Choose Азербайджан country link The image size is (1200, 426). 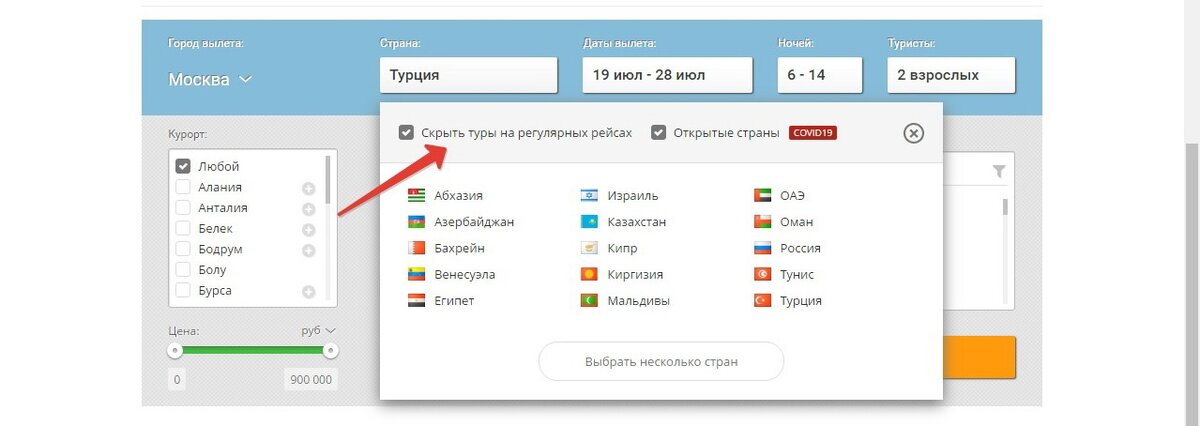point(474,222)
